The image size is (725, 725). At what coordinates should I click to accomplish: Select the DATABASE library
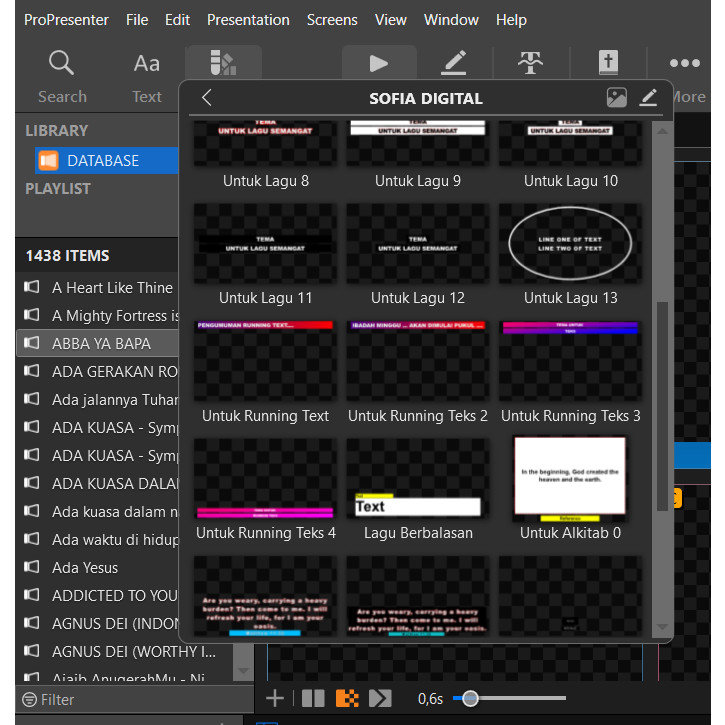pyautogui.click(x=102, y=160)
